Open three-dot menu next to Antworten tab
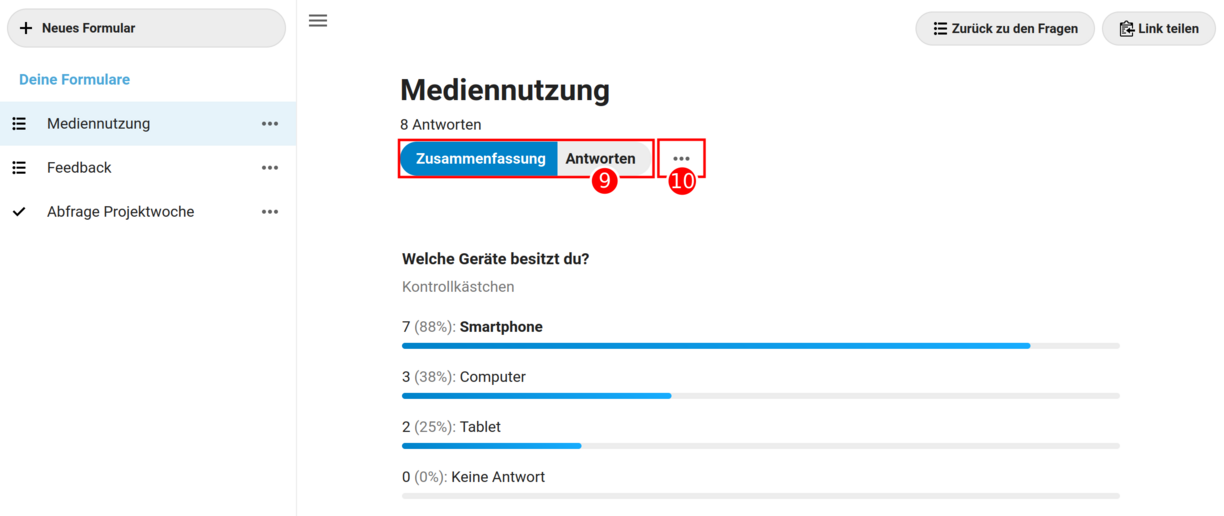1224x516 pixels. [681, 159]
